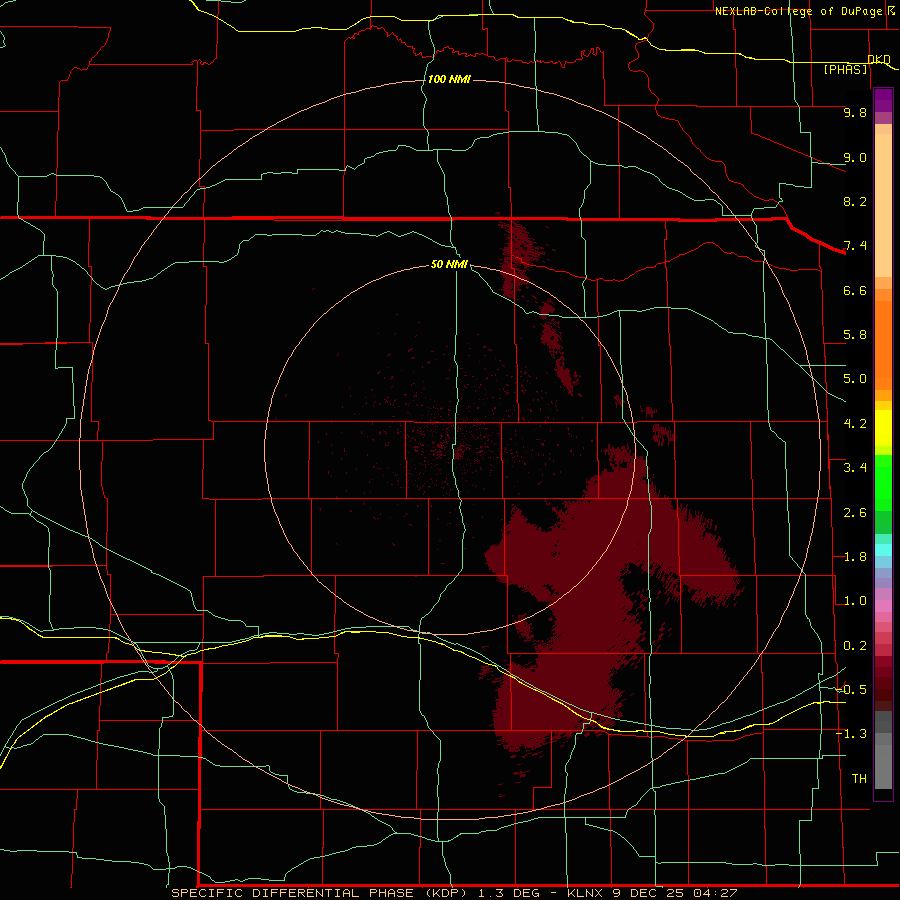Image resolution: width=900 pixels, height=900 pixels.
Task: Click the 4.2 value on color scale
Action: (855, 424)
